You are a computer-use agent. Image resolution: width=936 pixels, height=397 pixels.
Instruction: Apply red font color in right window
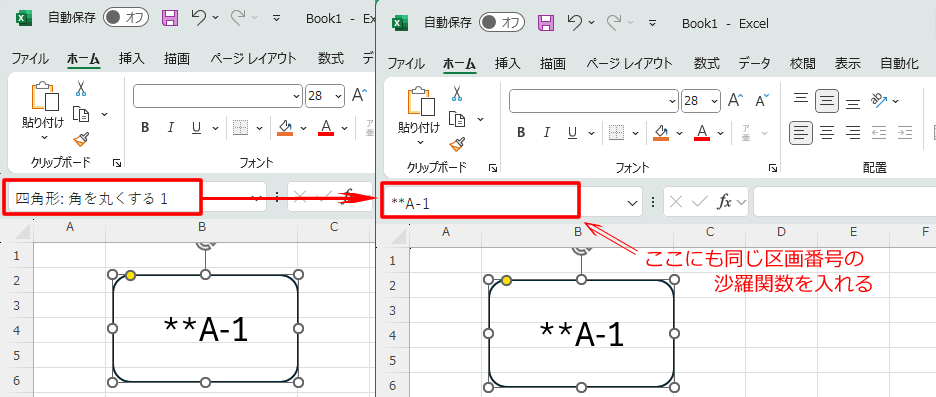click(x=702, y=132)
